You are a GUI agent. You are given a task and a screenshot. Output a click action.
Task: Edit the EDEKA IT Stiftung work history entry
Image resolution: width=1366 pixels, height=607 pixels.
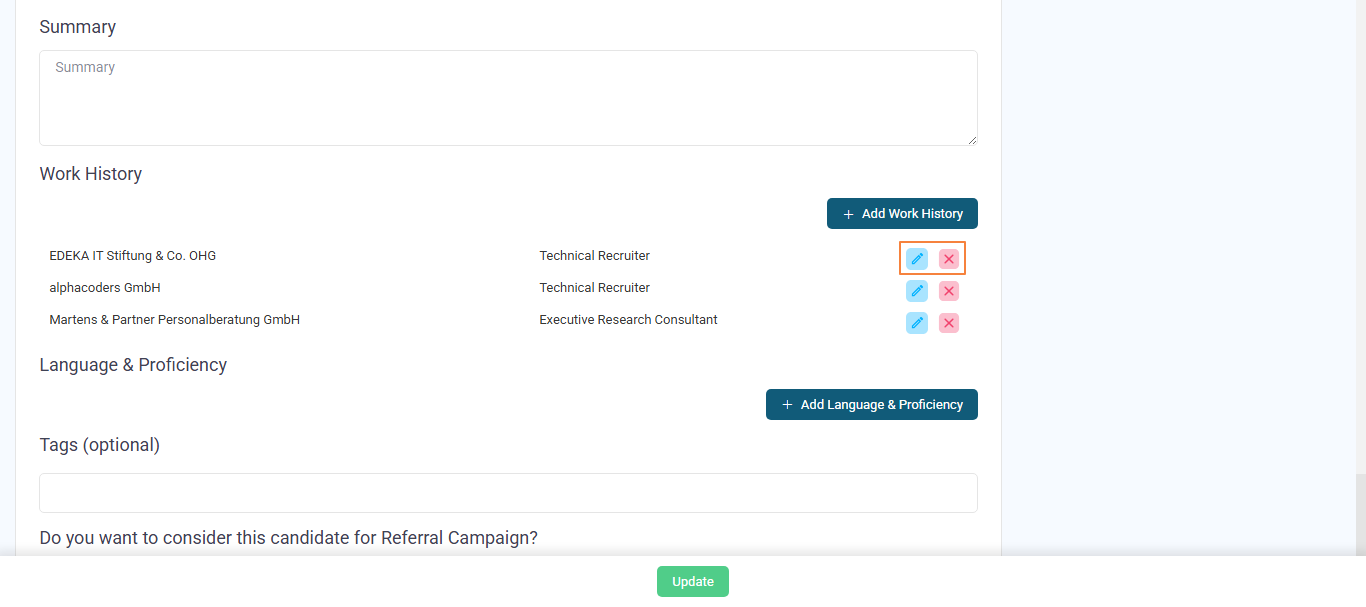click(917, 259)
